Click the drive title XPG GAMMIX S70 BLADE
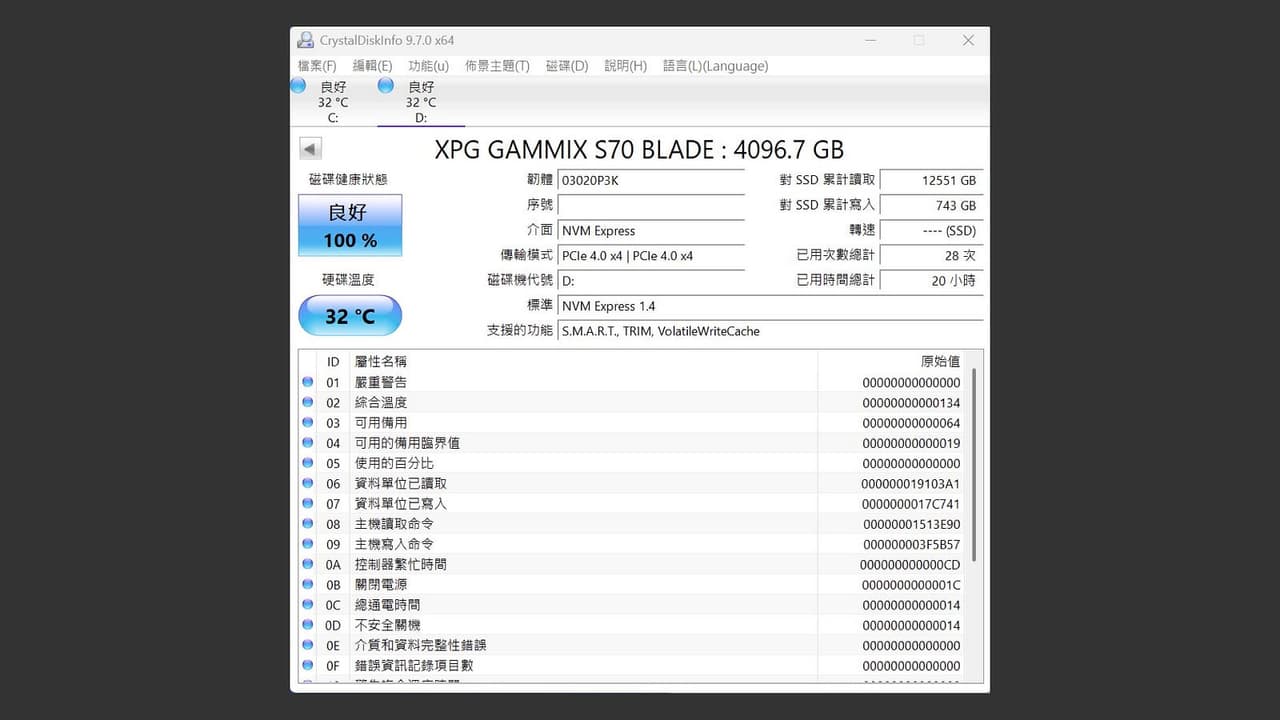Viewport: 1280px width, 720px height. (x=639, y=150)
